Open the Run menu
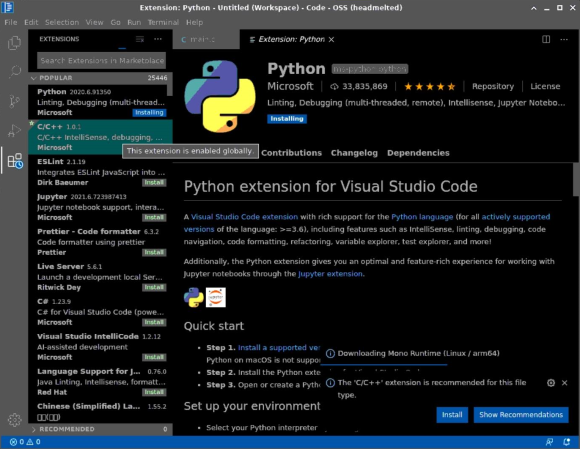The width and height of the screenshot is (580, 449). tap(134, 23)
